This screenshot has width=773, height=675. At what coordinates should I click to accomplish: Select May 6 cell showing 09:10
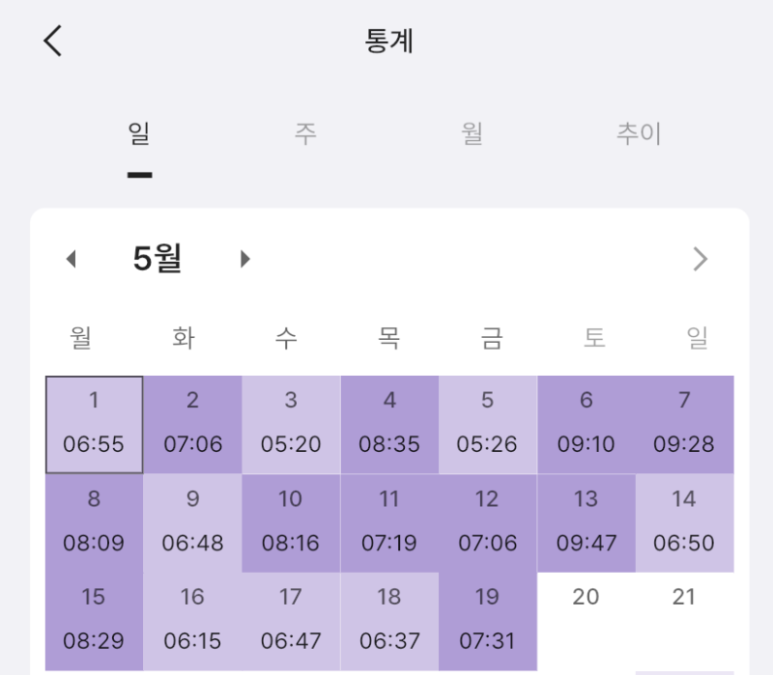click(x=586, y=425)
